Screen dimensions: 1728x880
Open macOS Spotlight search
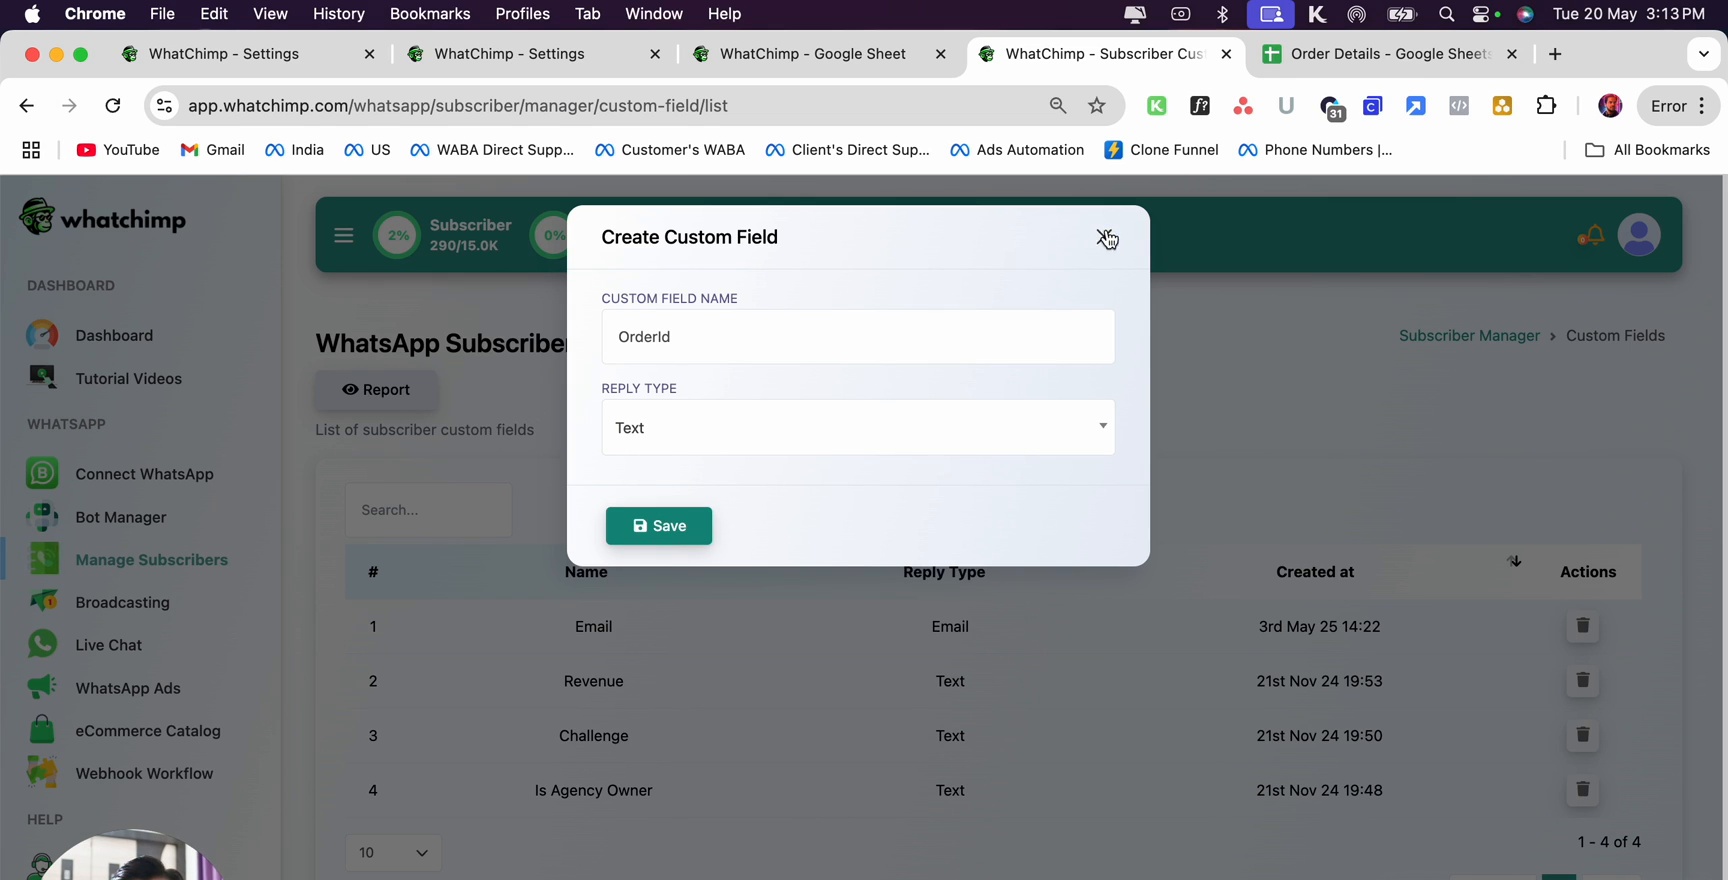pos(1446,14)
